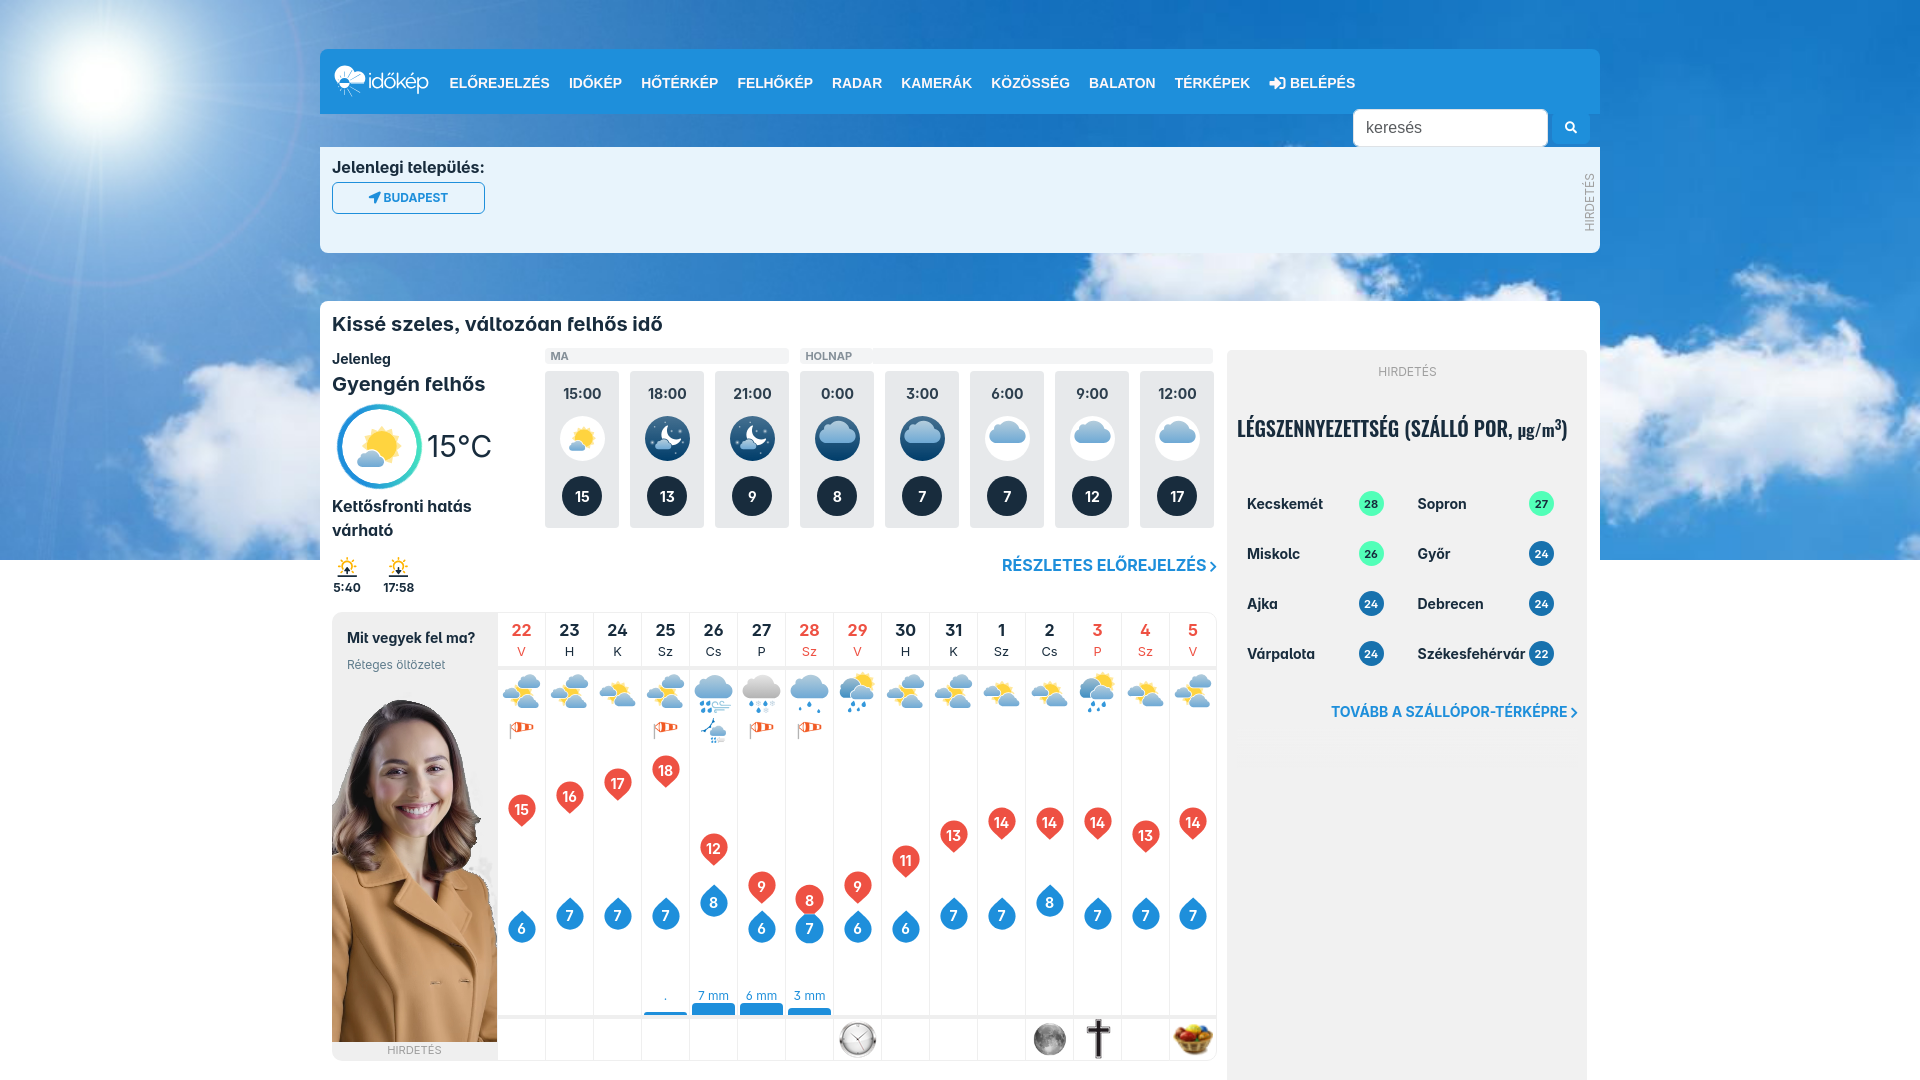
Task: Click into the keresés search field
Action: 1450,127
